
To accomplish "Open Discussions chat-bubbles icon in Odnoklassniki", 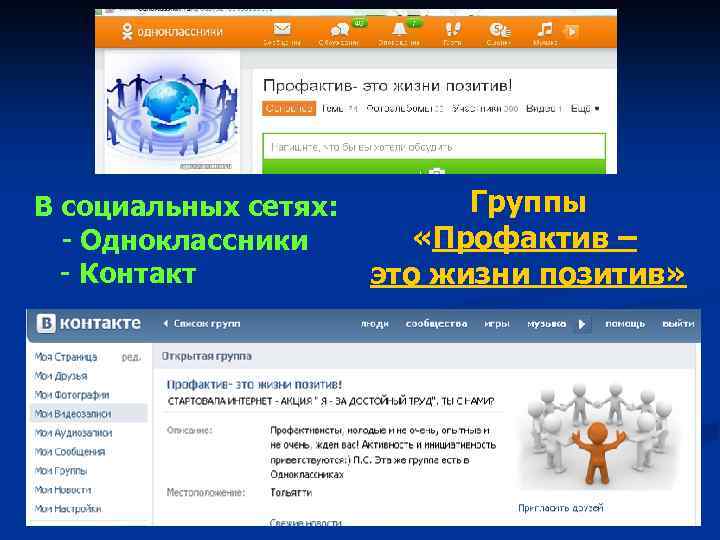I will (x=339, y=30).
